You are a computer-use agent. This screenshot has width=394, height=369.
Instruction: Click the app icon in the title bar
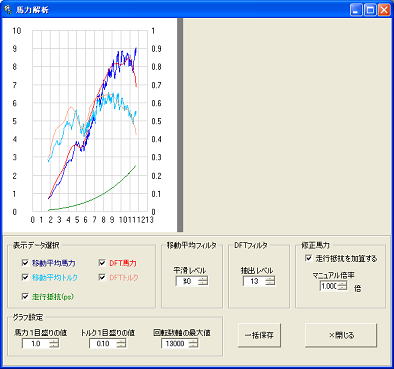[x=7, y=10]
